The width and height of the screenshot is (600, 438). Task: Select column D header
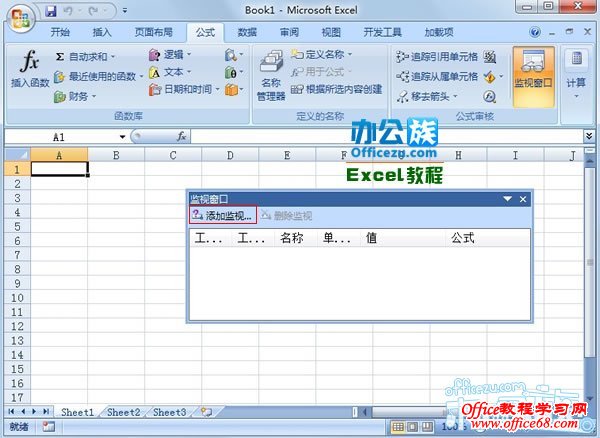[230, 155]
